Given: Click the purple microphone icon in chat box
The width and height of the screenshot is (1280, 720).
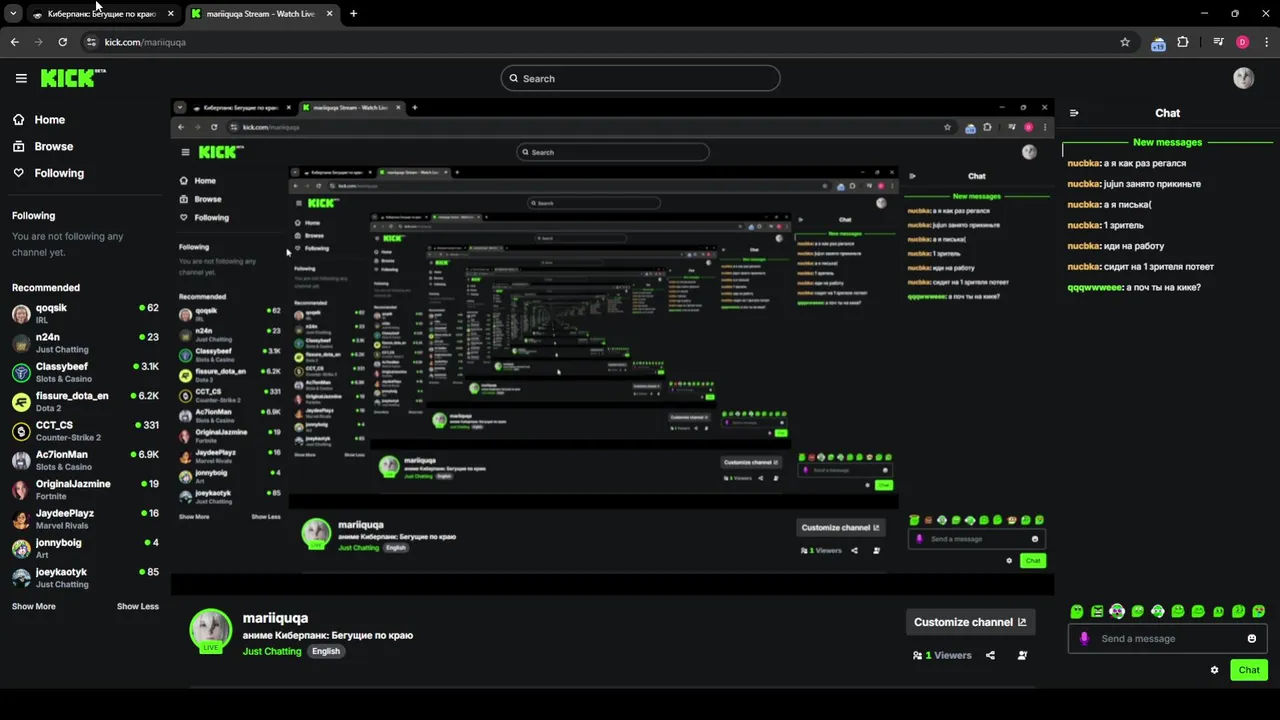Looking at the screenshot, I should pyautogui.click(x=1084, y=638).
